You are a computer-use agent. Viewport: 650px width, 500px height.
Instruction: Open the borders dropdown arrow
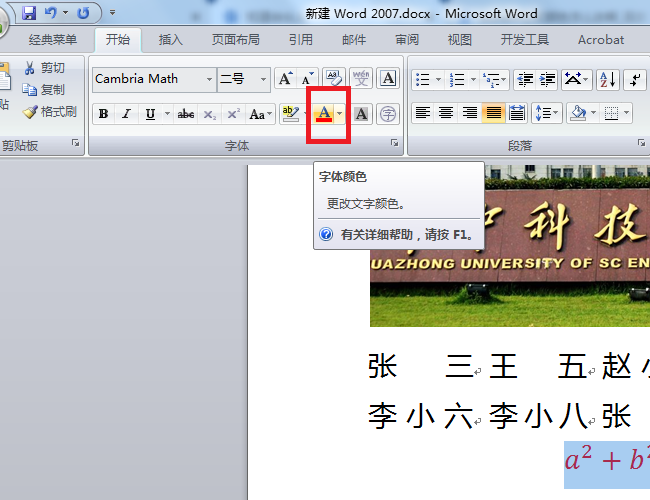tap(626, 113)
